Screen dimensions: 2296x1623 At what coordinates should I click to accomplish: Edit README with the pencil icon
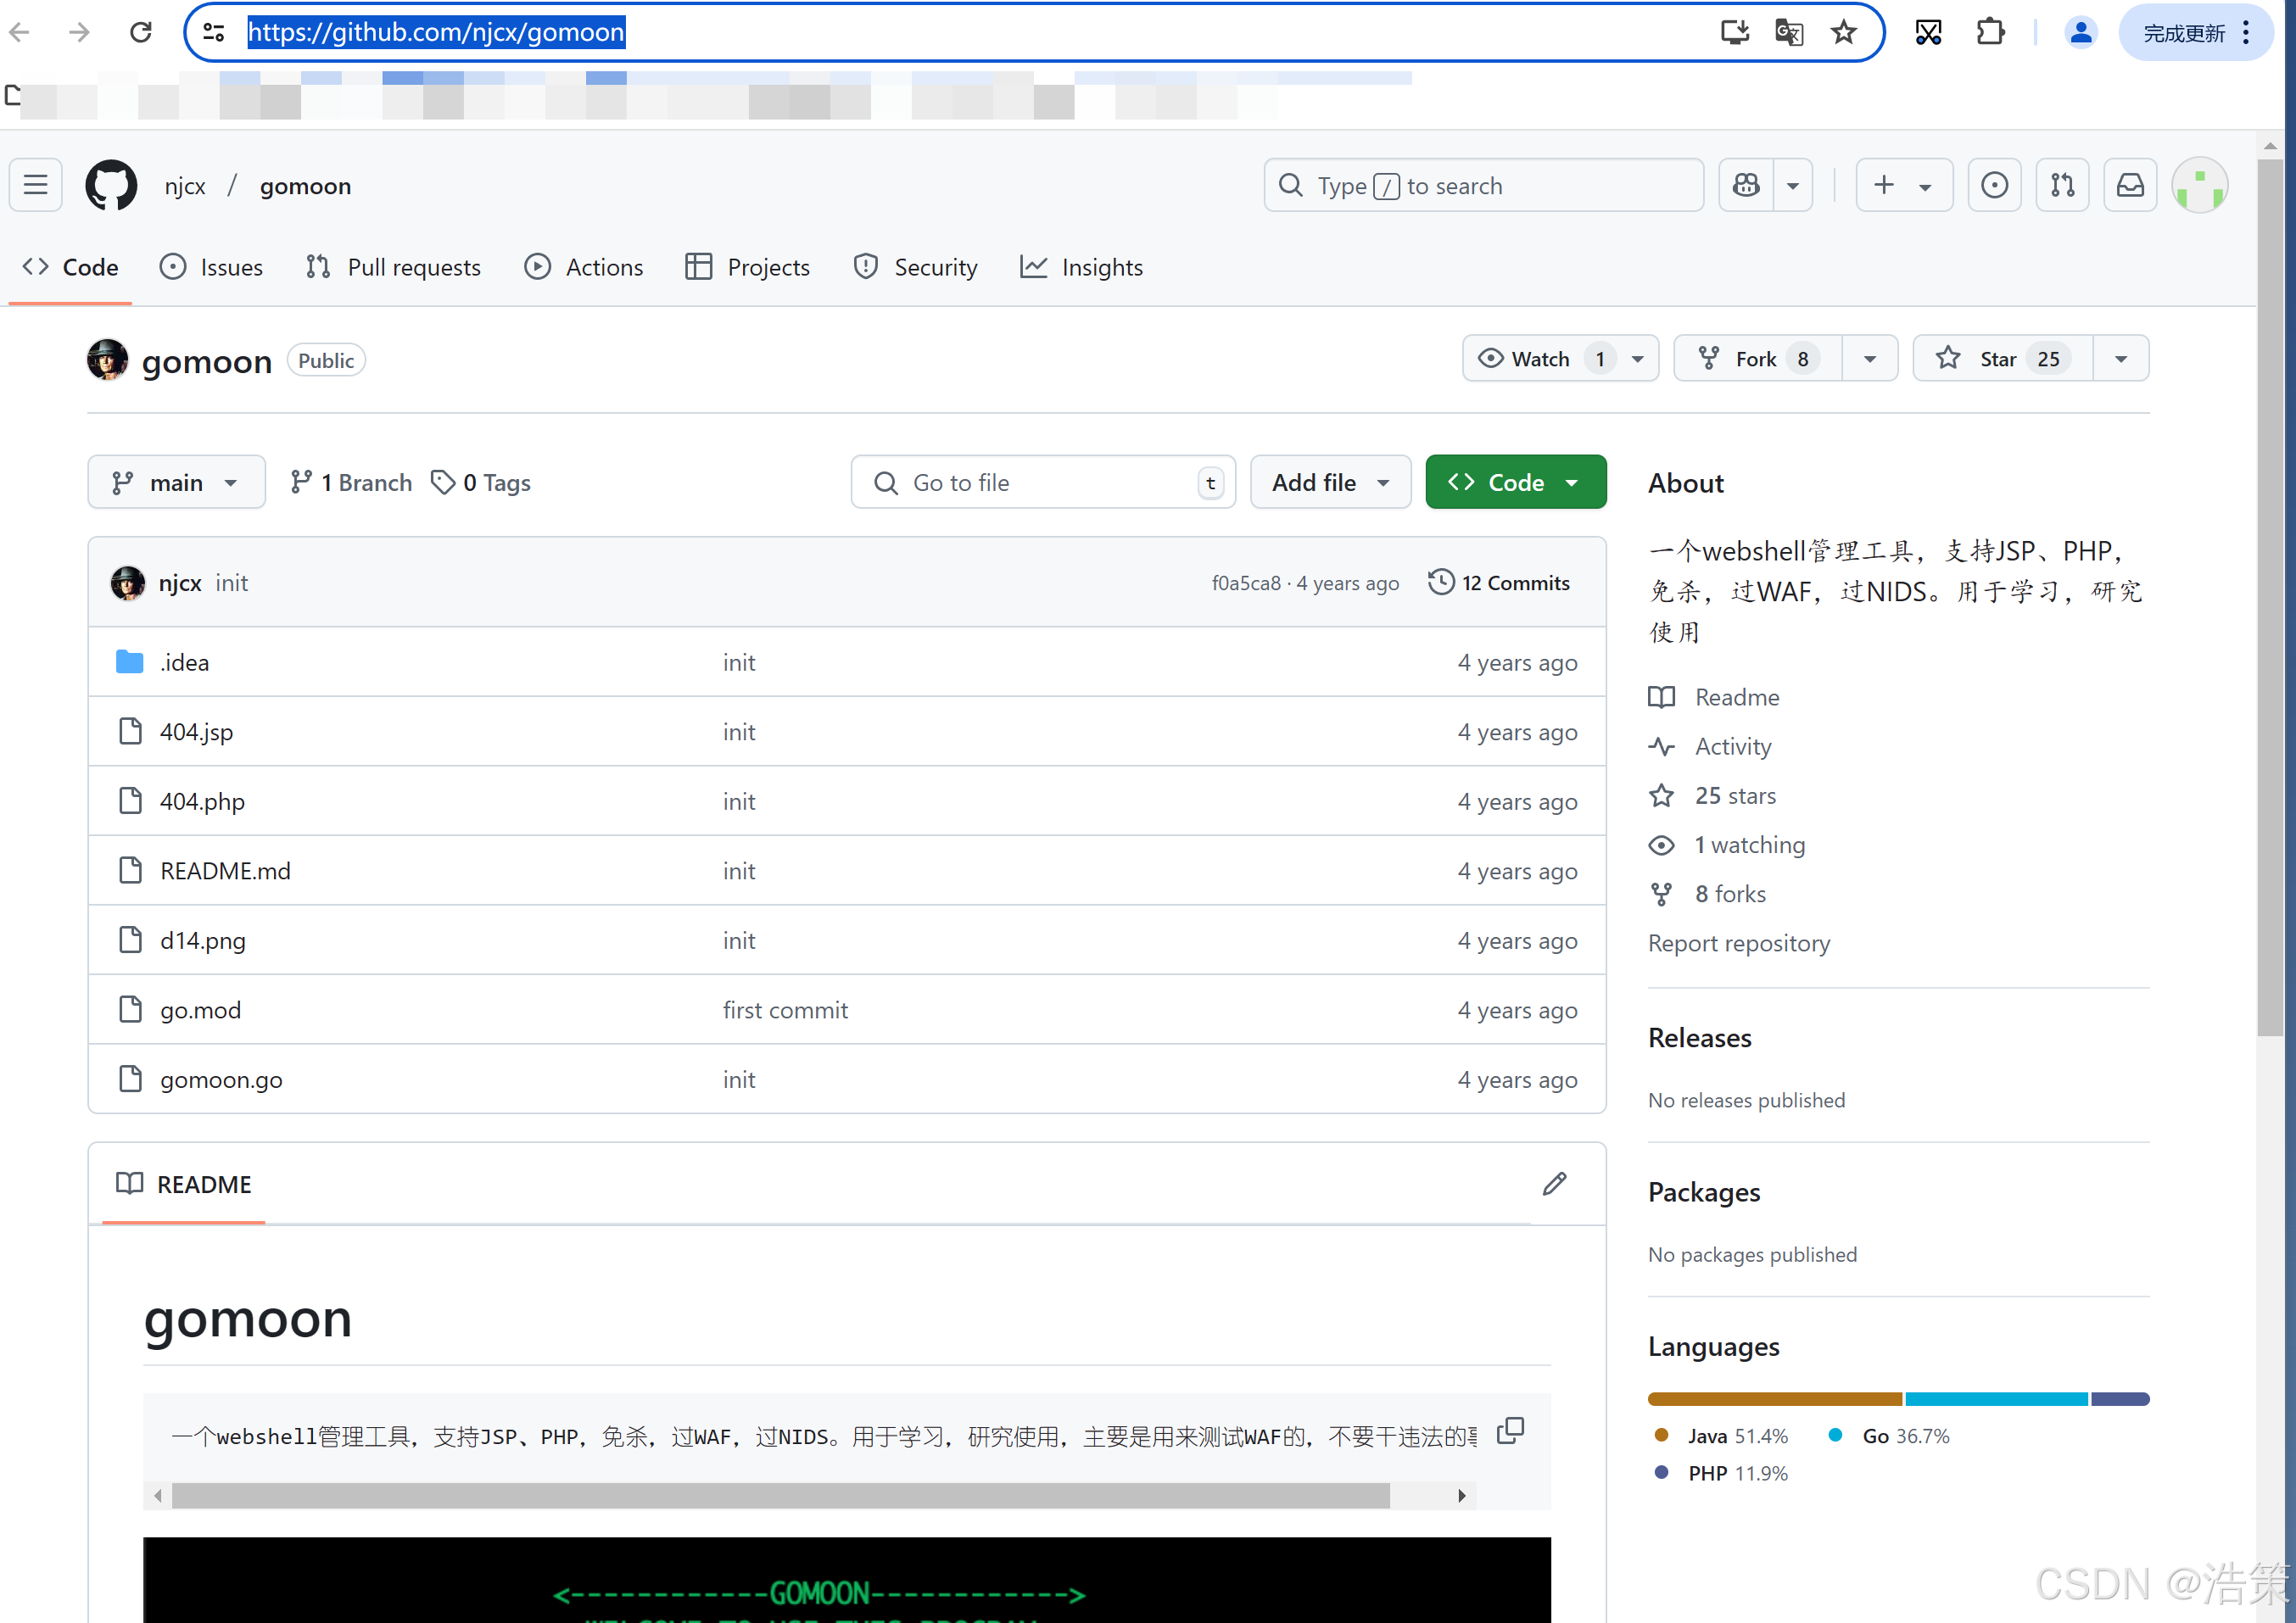click(1554, 1184)
